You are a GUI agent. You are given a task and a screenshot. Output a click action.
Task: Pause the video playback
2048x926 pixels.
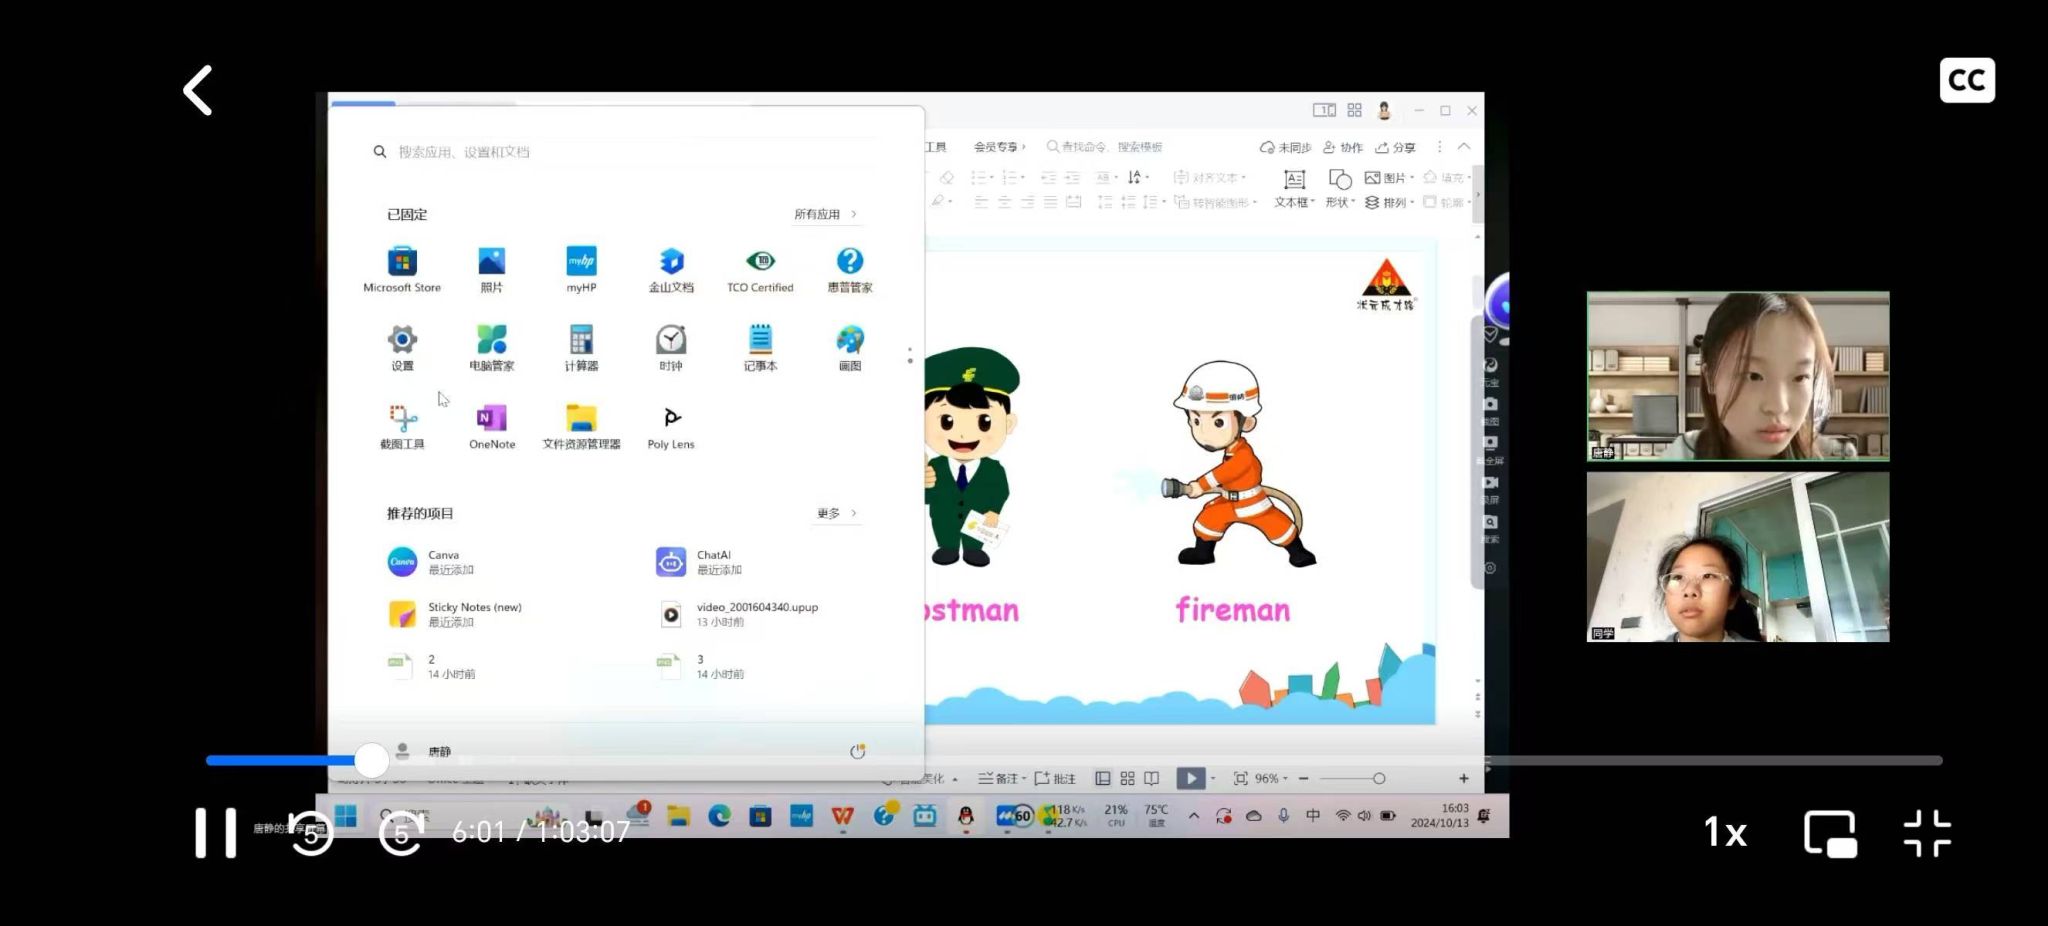[x=215, y=832]
